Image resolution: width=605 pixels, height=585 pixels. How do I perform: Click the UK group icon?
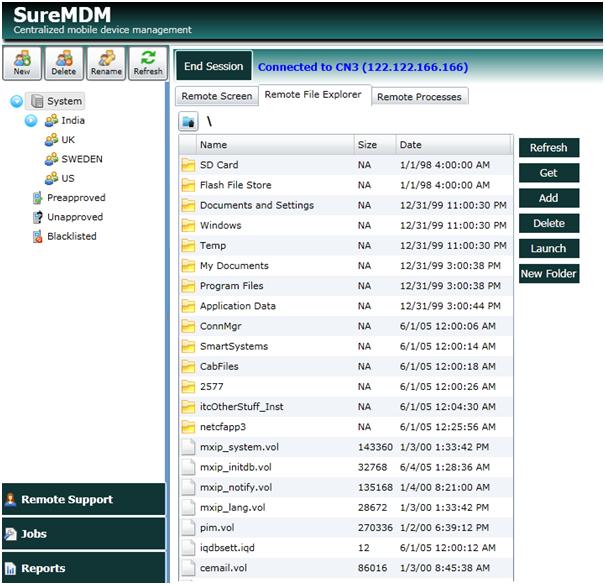(x=51, y=140)
